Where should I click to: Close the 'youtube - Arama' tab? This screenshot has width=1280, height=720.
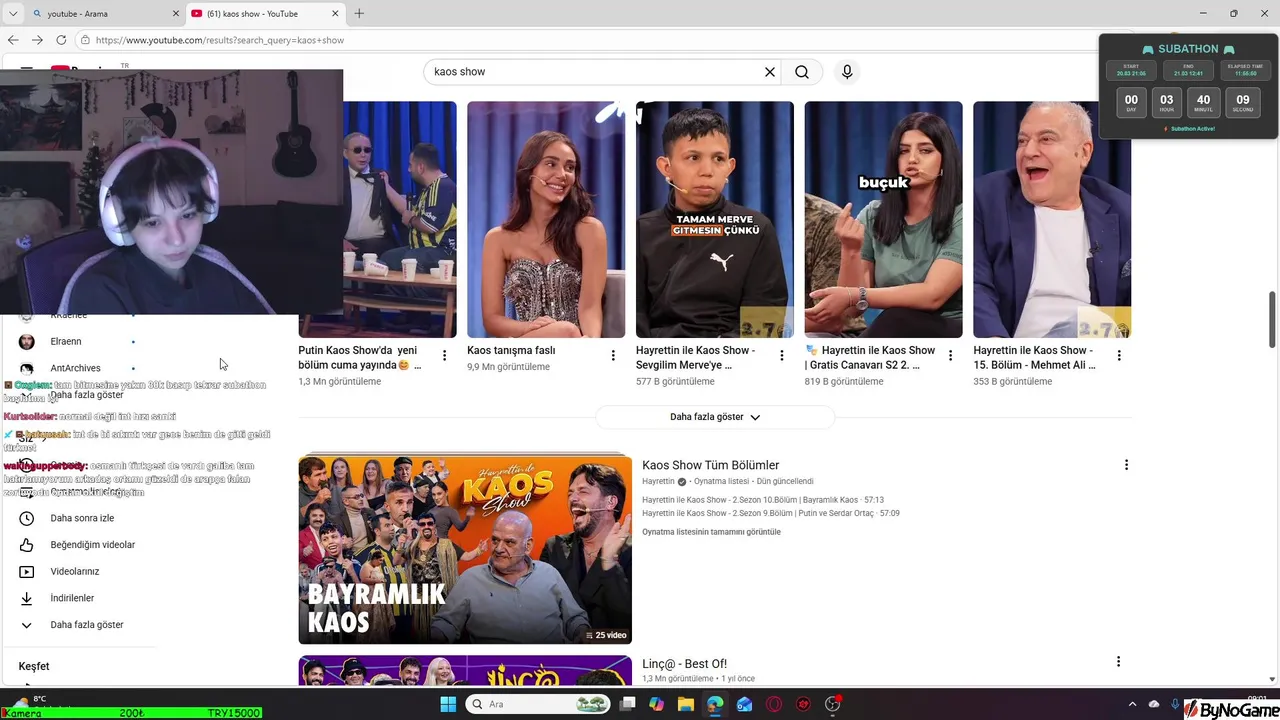click(x=175, y=14)
